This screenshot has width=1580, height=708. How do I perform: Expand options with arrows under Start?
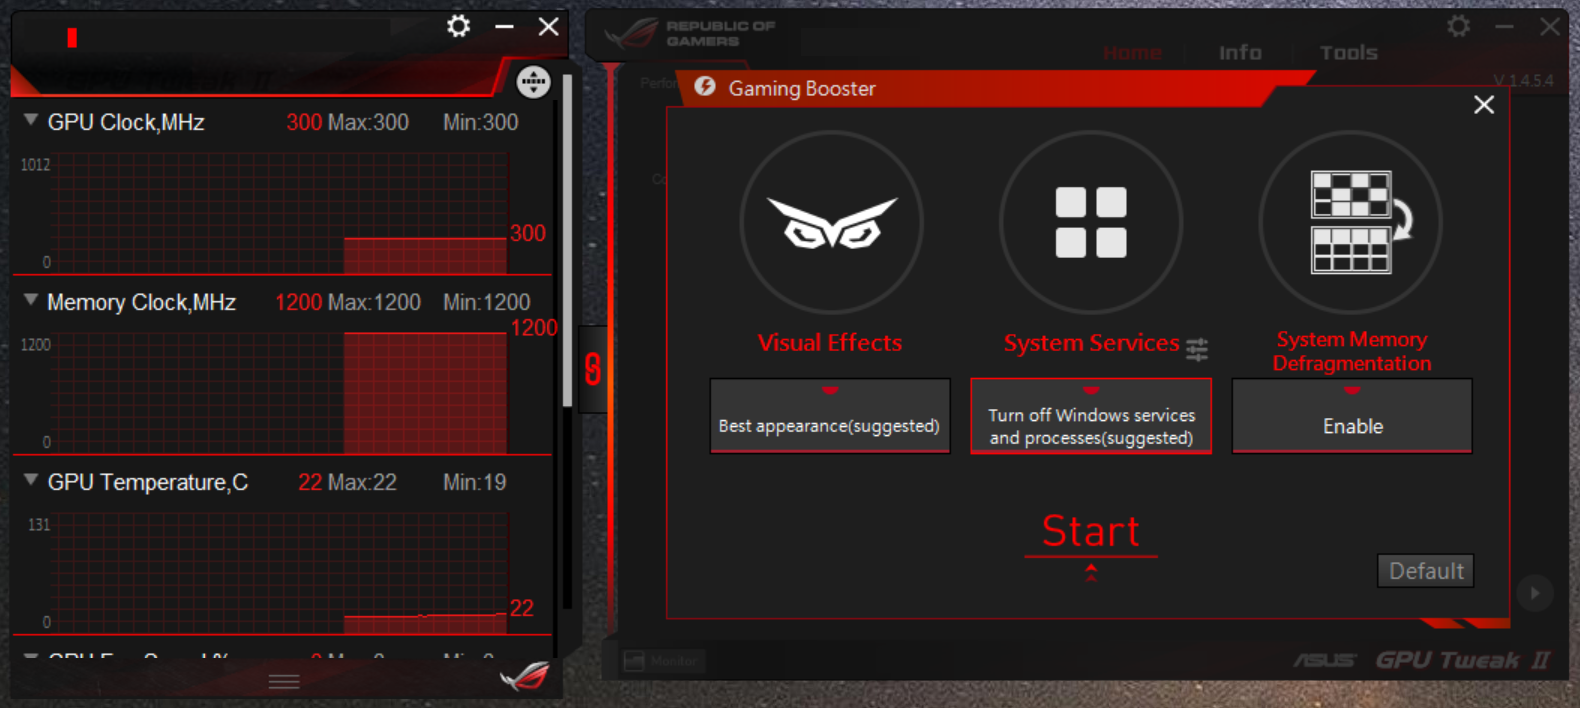click(1091, 572)
